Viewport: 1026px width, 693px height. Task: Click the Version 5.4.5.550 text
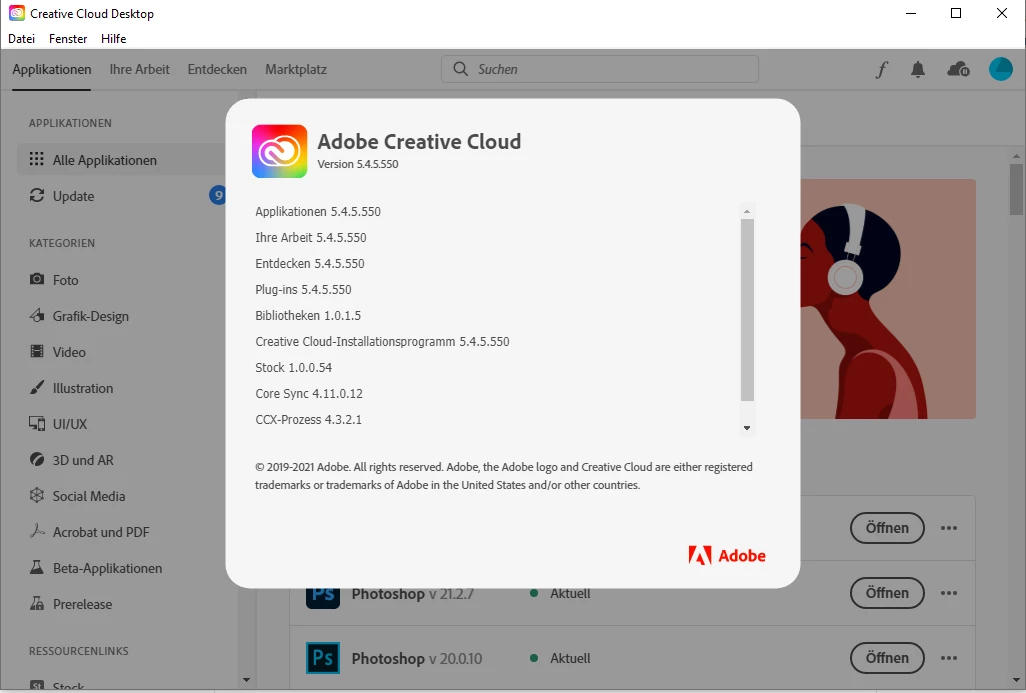(x=358, y=164)
